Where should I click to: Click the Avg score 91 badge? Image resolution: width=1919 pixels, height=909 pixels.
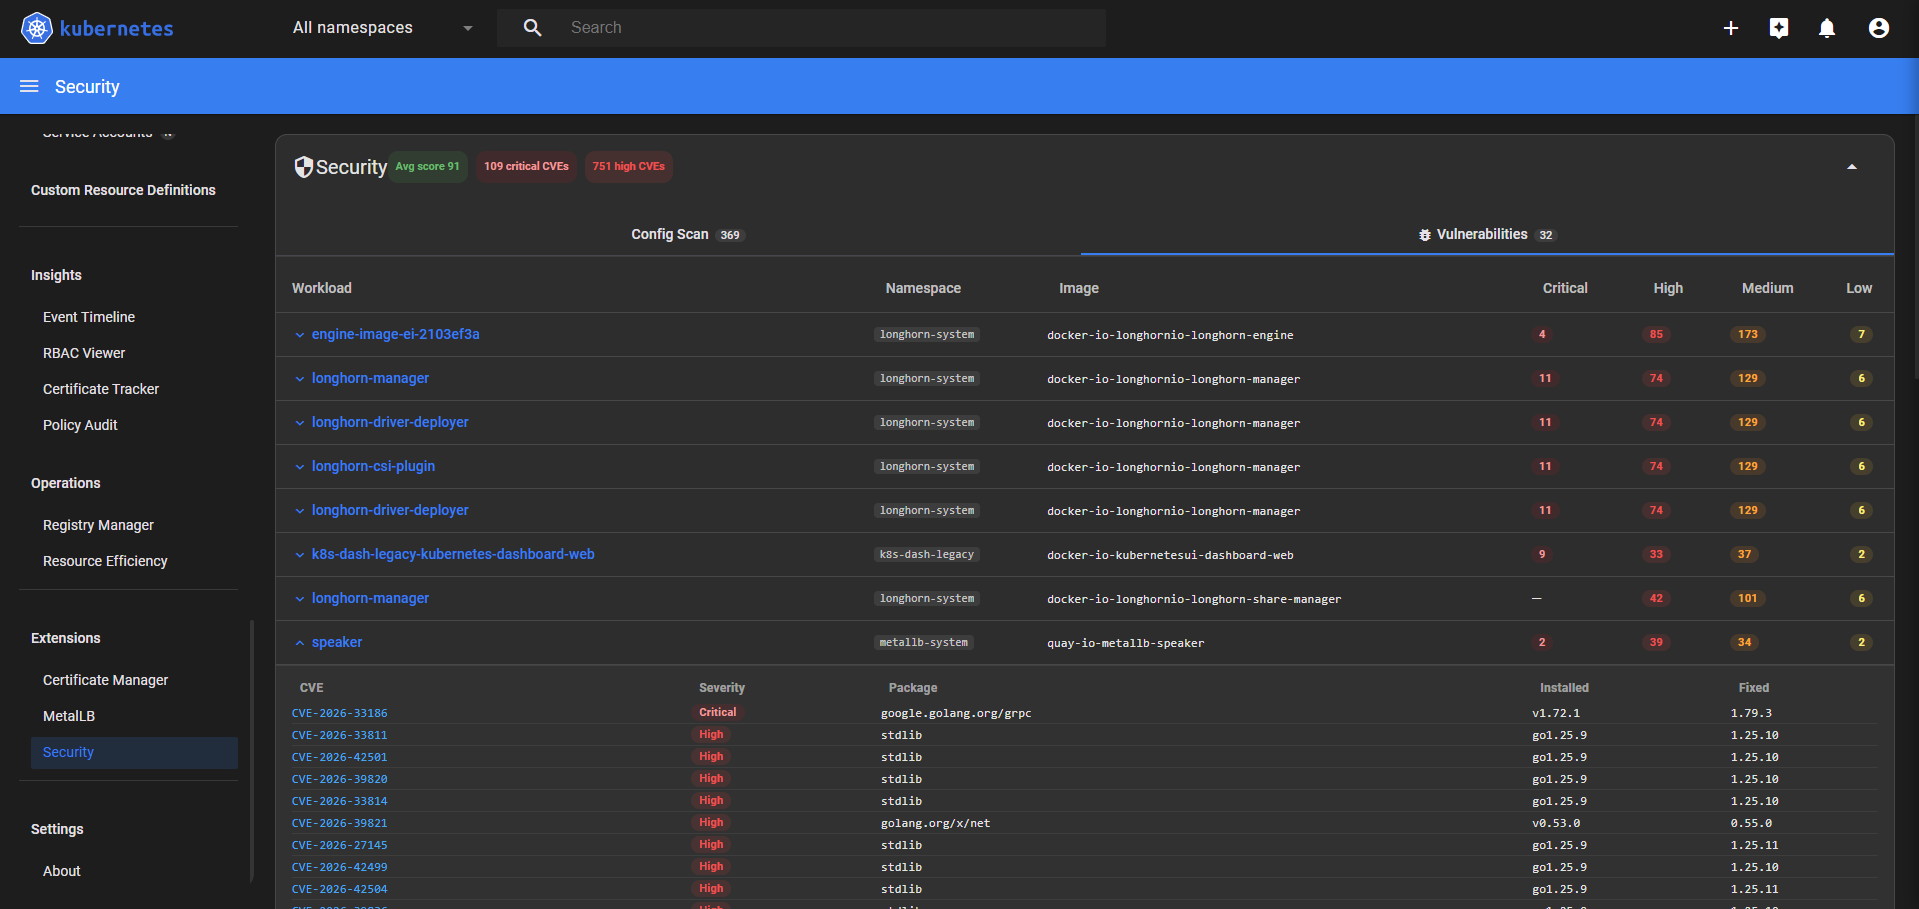[427, 166]
